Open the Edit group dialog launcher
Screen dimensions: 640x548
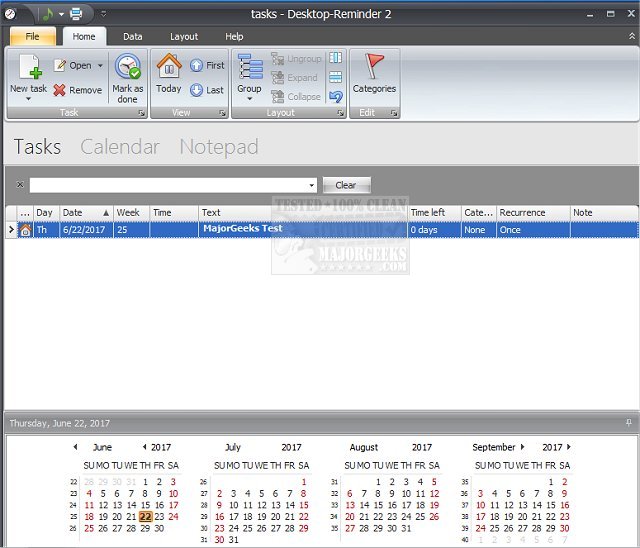click(x=393, y=113)
